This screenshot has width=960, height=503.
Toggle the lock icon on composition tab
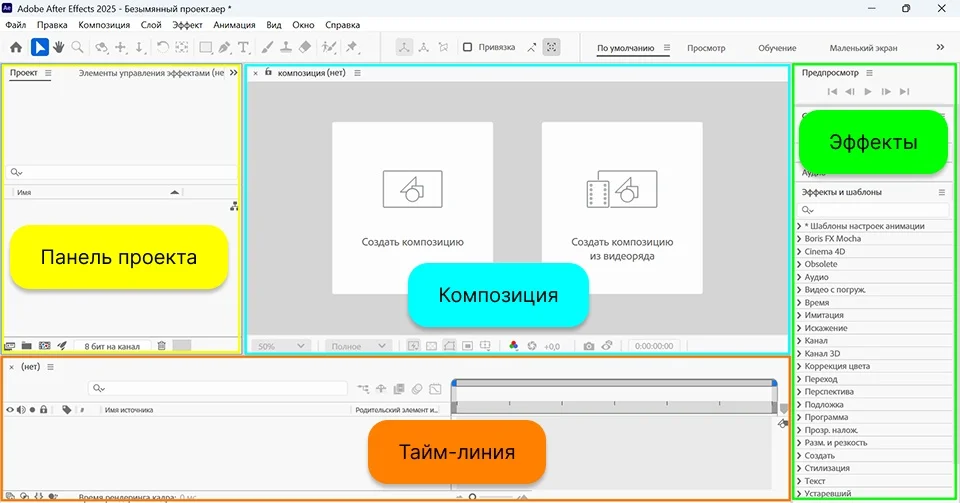coord(268,72)
